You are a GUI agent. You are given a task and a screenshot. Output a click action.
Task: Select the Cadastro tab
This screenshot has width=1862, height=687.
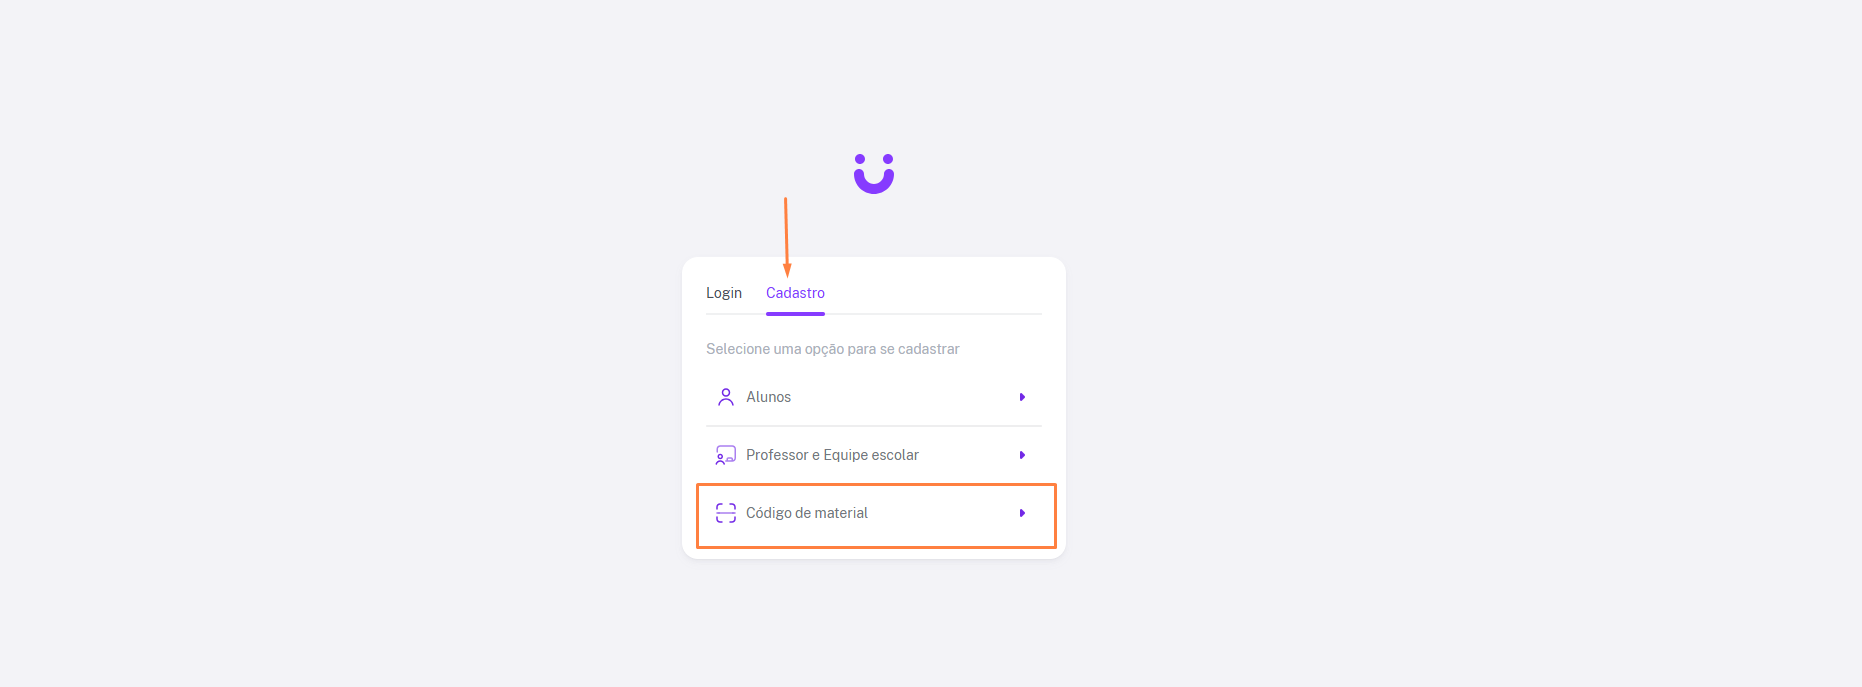coord(795,293)
